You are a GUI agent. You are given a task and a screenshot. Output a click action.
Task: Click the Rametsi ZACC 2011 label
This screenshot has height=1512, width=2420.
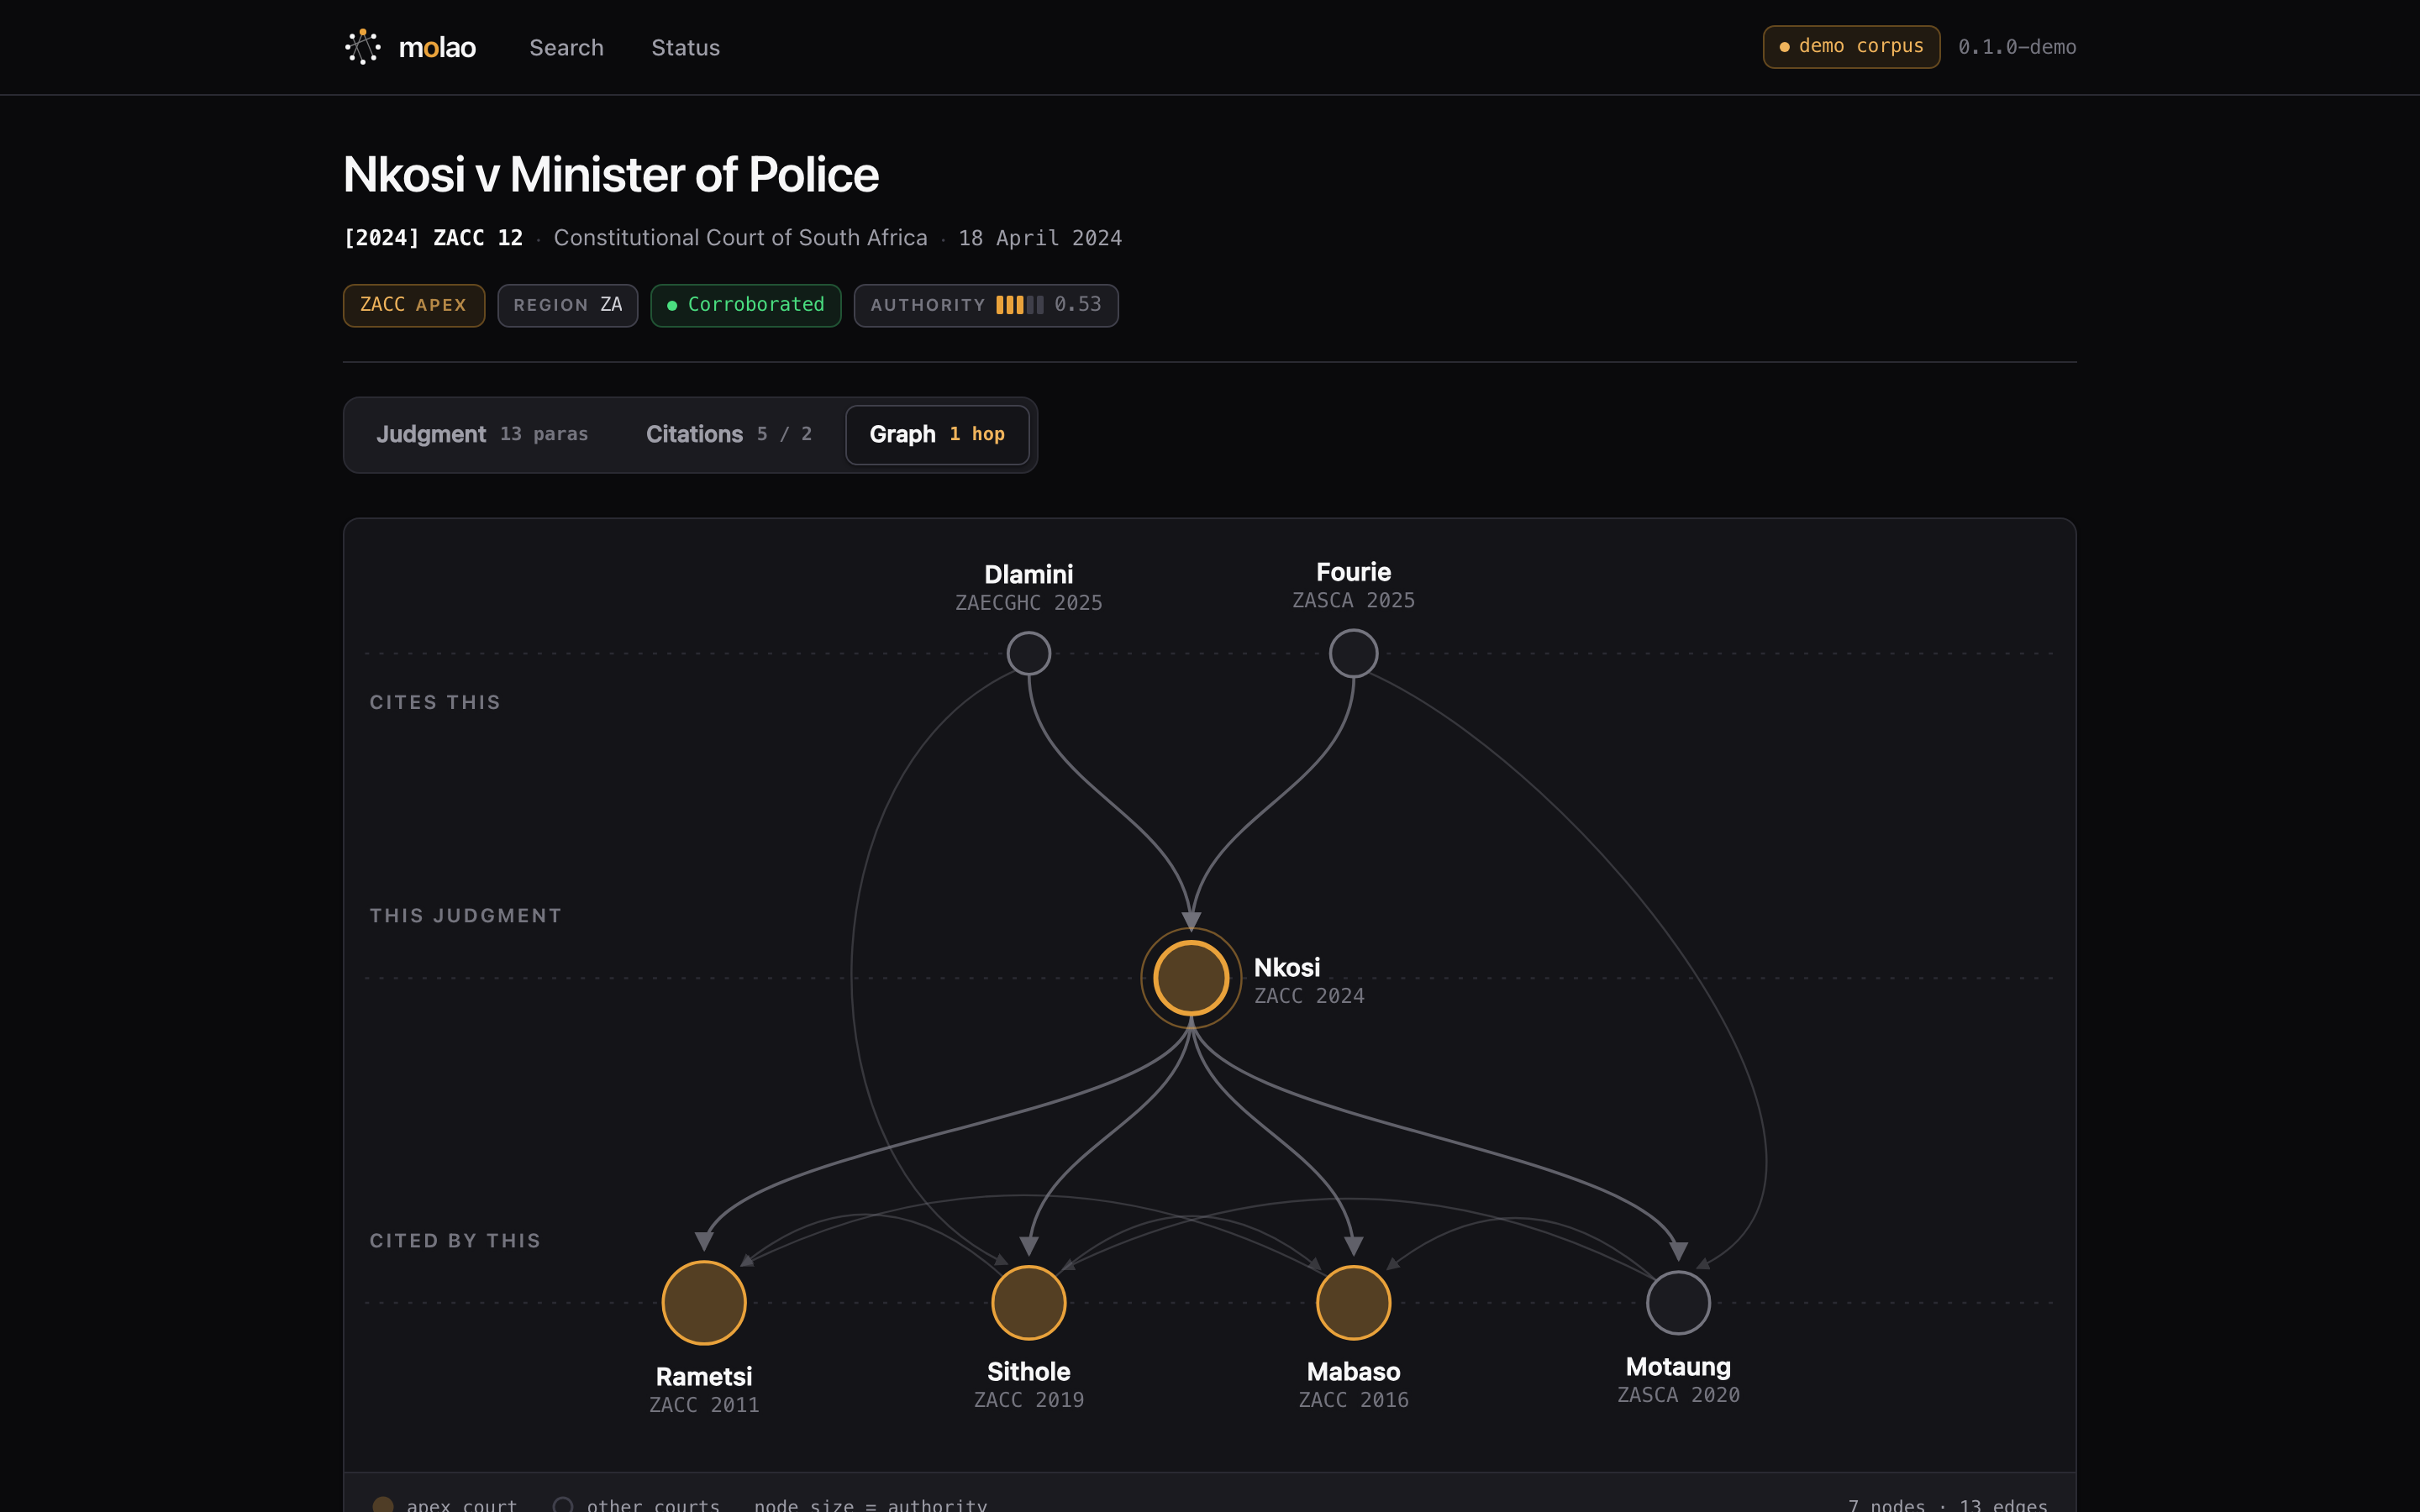point(704,1390)
